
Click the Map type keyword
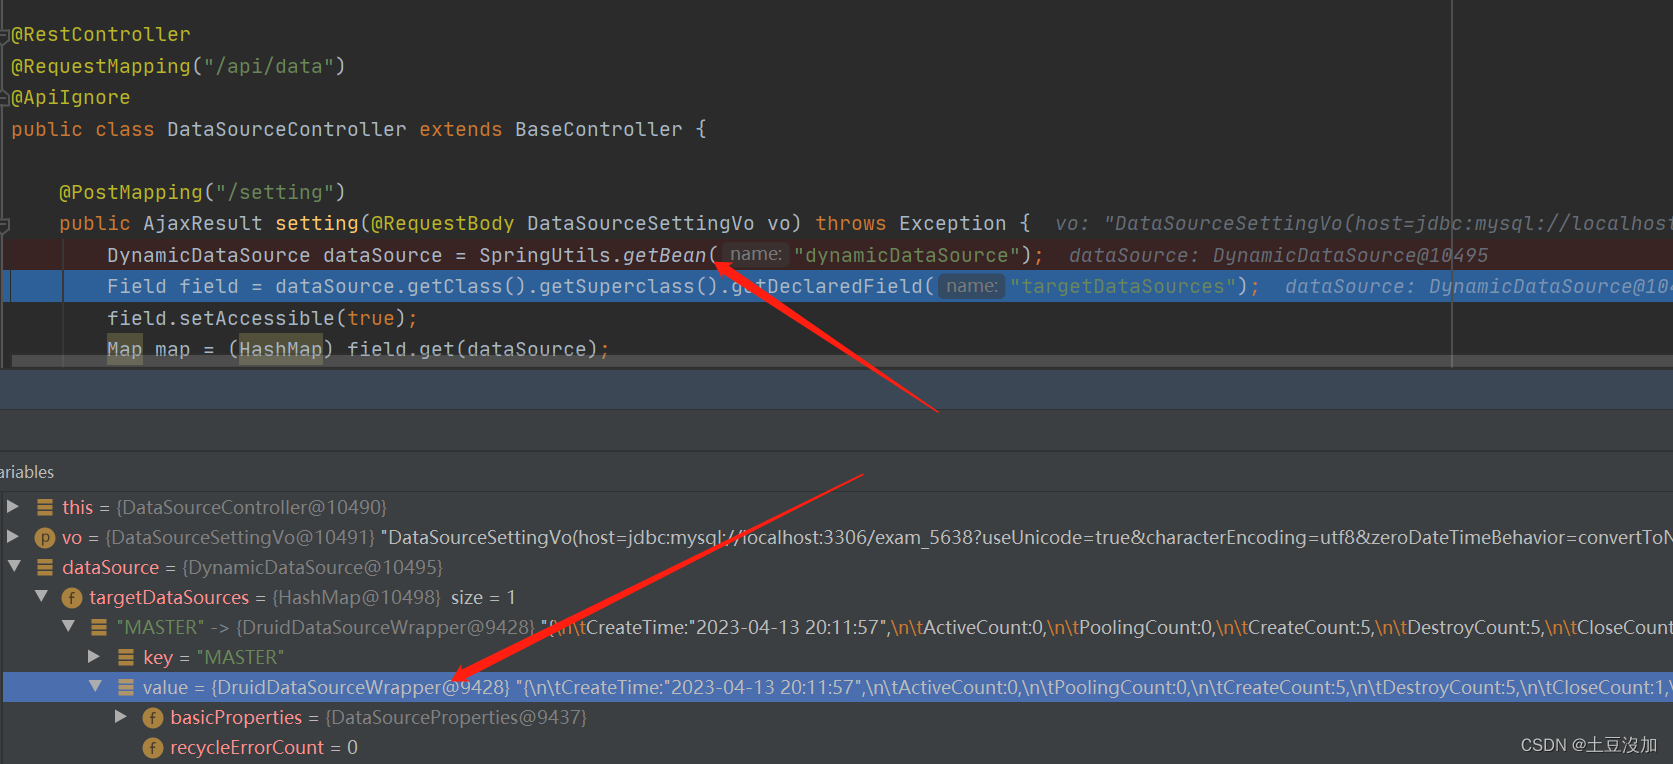pos(125,349)
